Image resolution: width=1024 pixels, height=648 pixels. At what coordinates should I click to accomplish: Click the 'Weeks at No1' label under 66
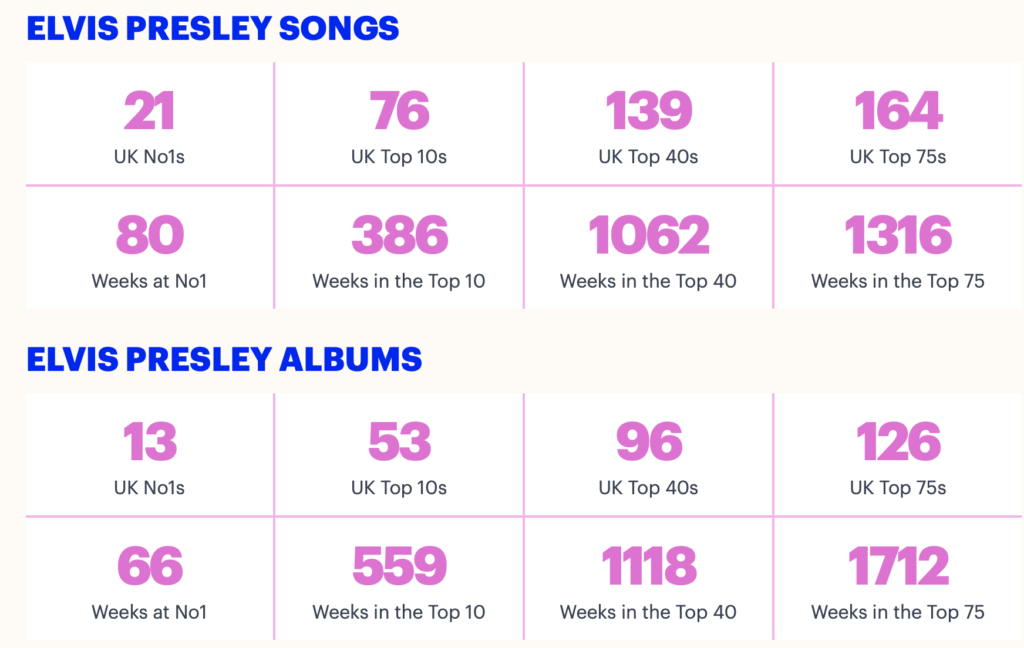(149, 612)
